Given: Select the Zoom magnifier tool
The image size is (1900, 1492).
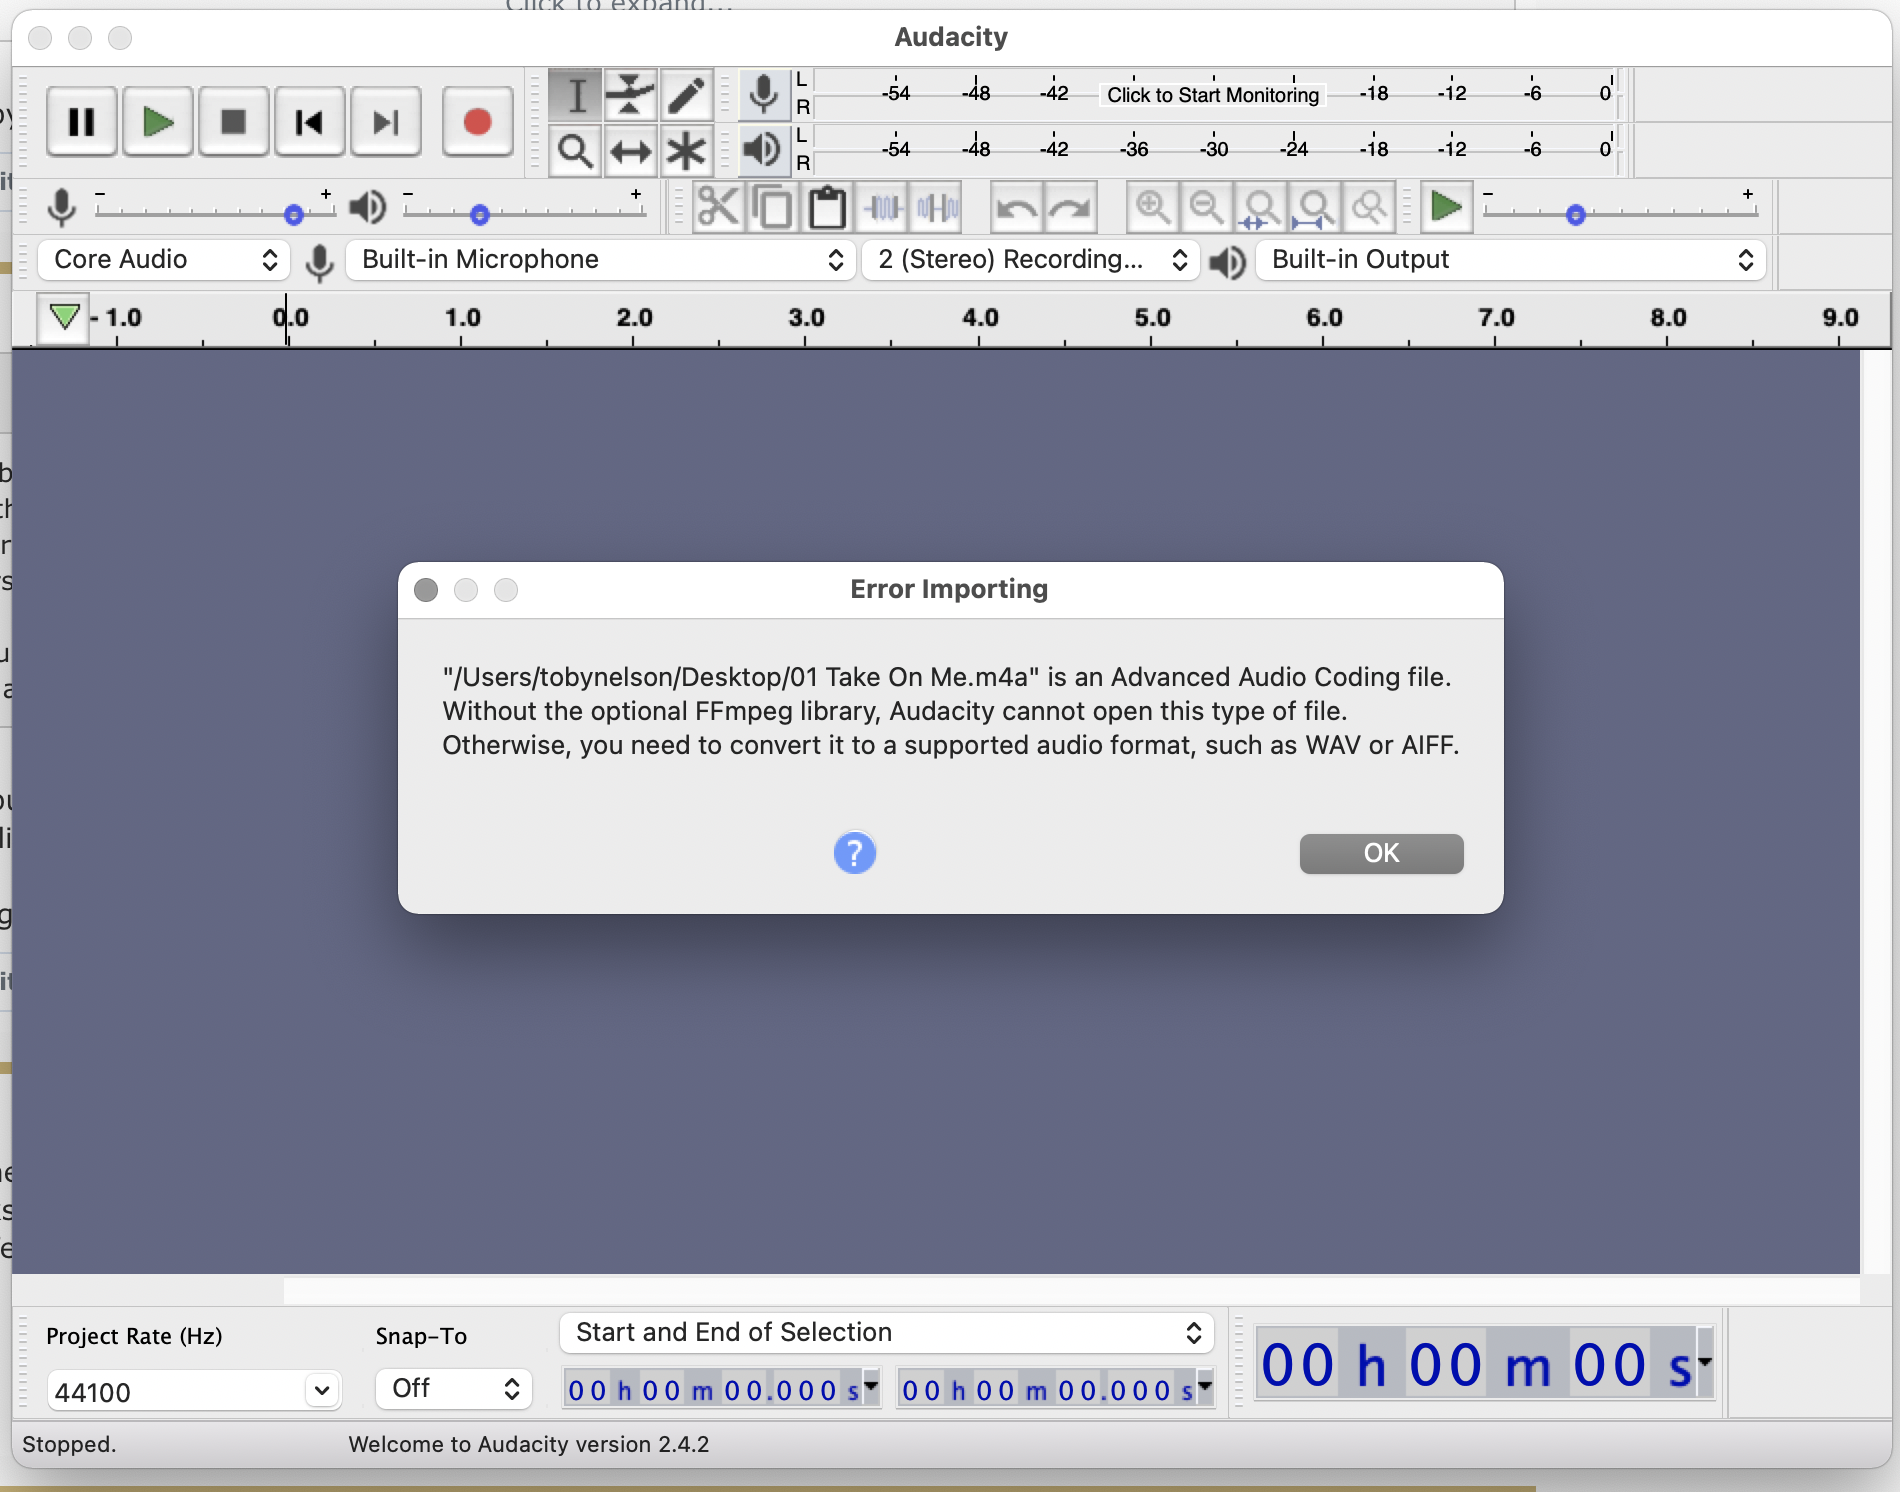Looking at the screenshot, I should click(x=576, y=151).
